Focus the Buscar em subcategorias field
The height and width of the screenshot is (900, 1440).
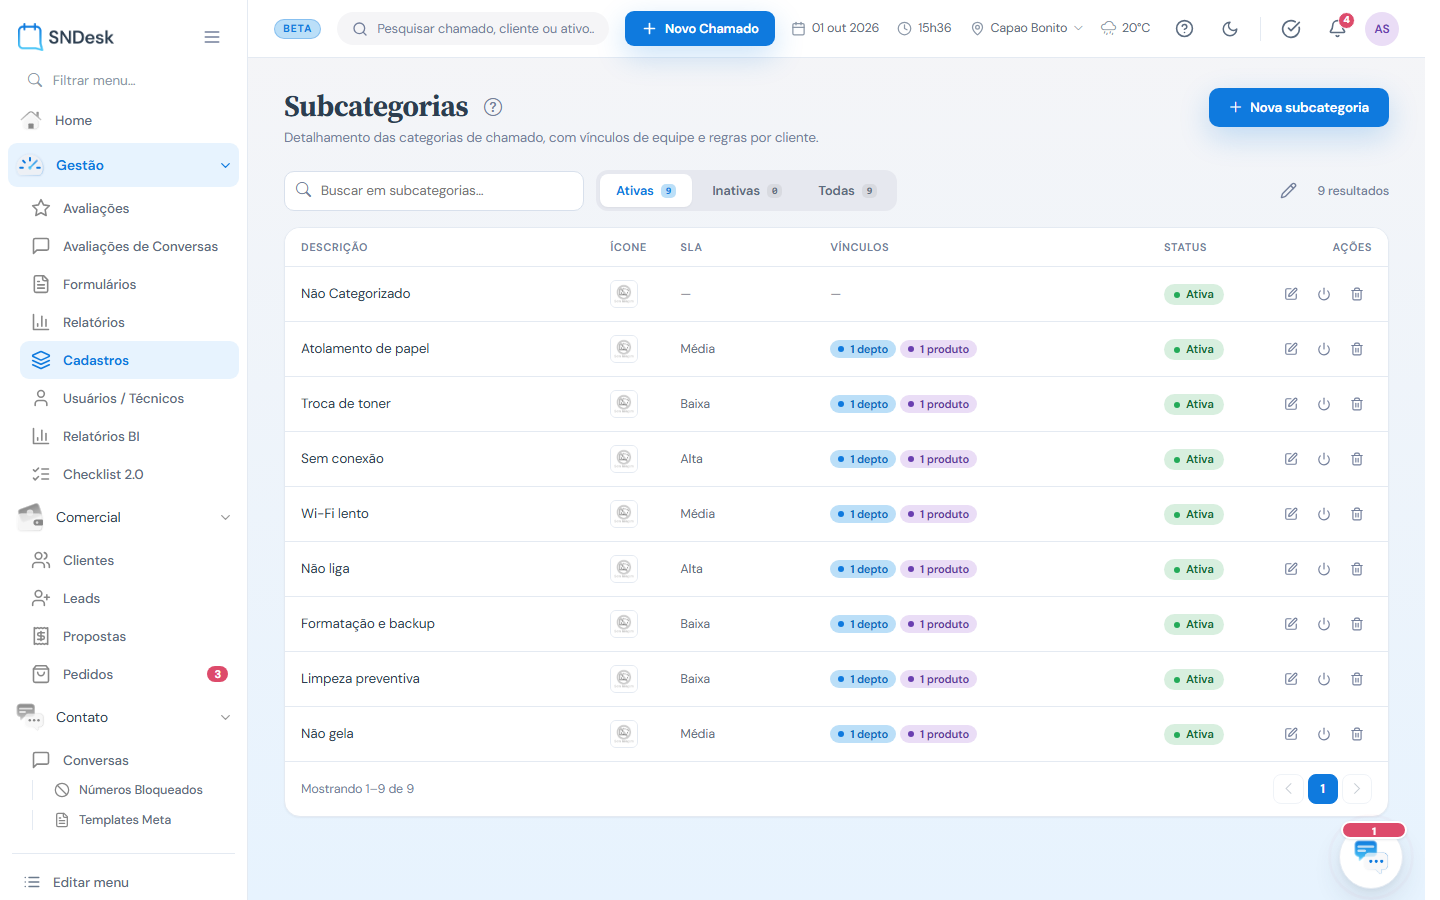pyautogui.click(x=434, y=191)
